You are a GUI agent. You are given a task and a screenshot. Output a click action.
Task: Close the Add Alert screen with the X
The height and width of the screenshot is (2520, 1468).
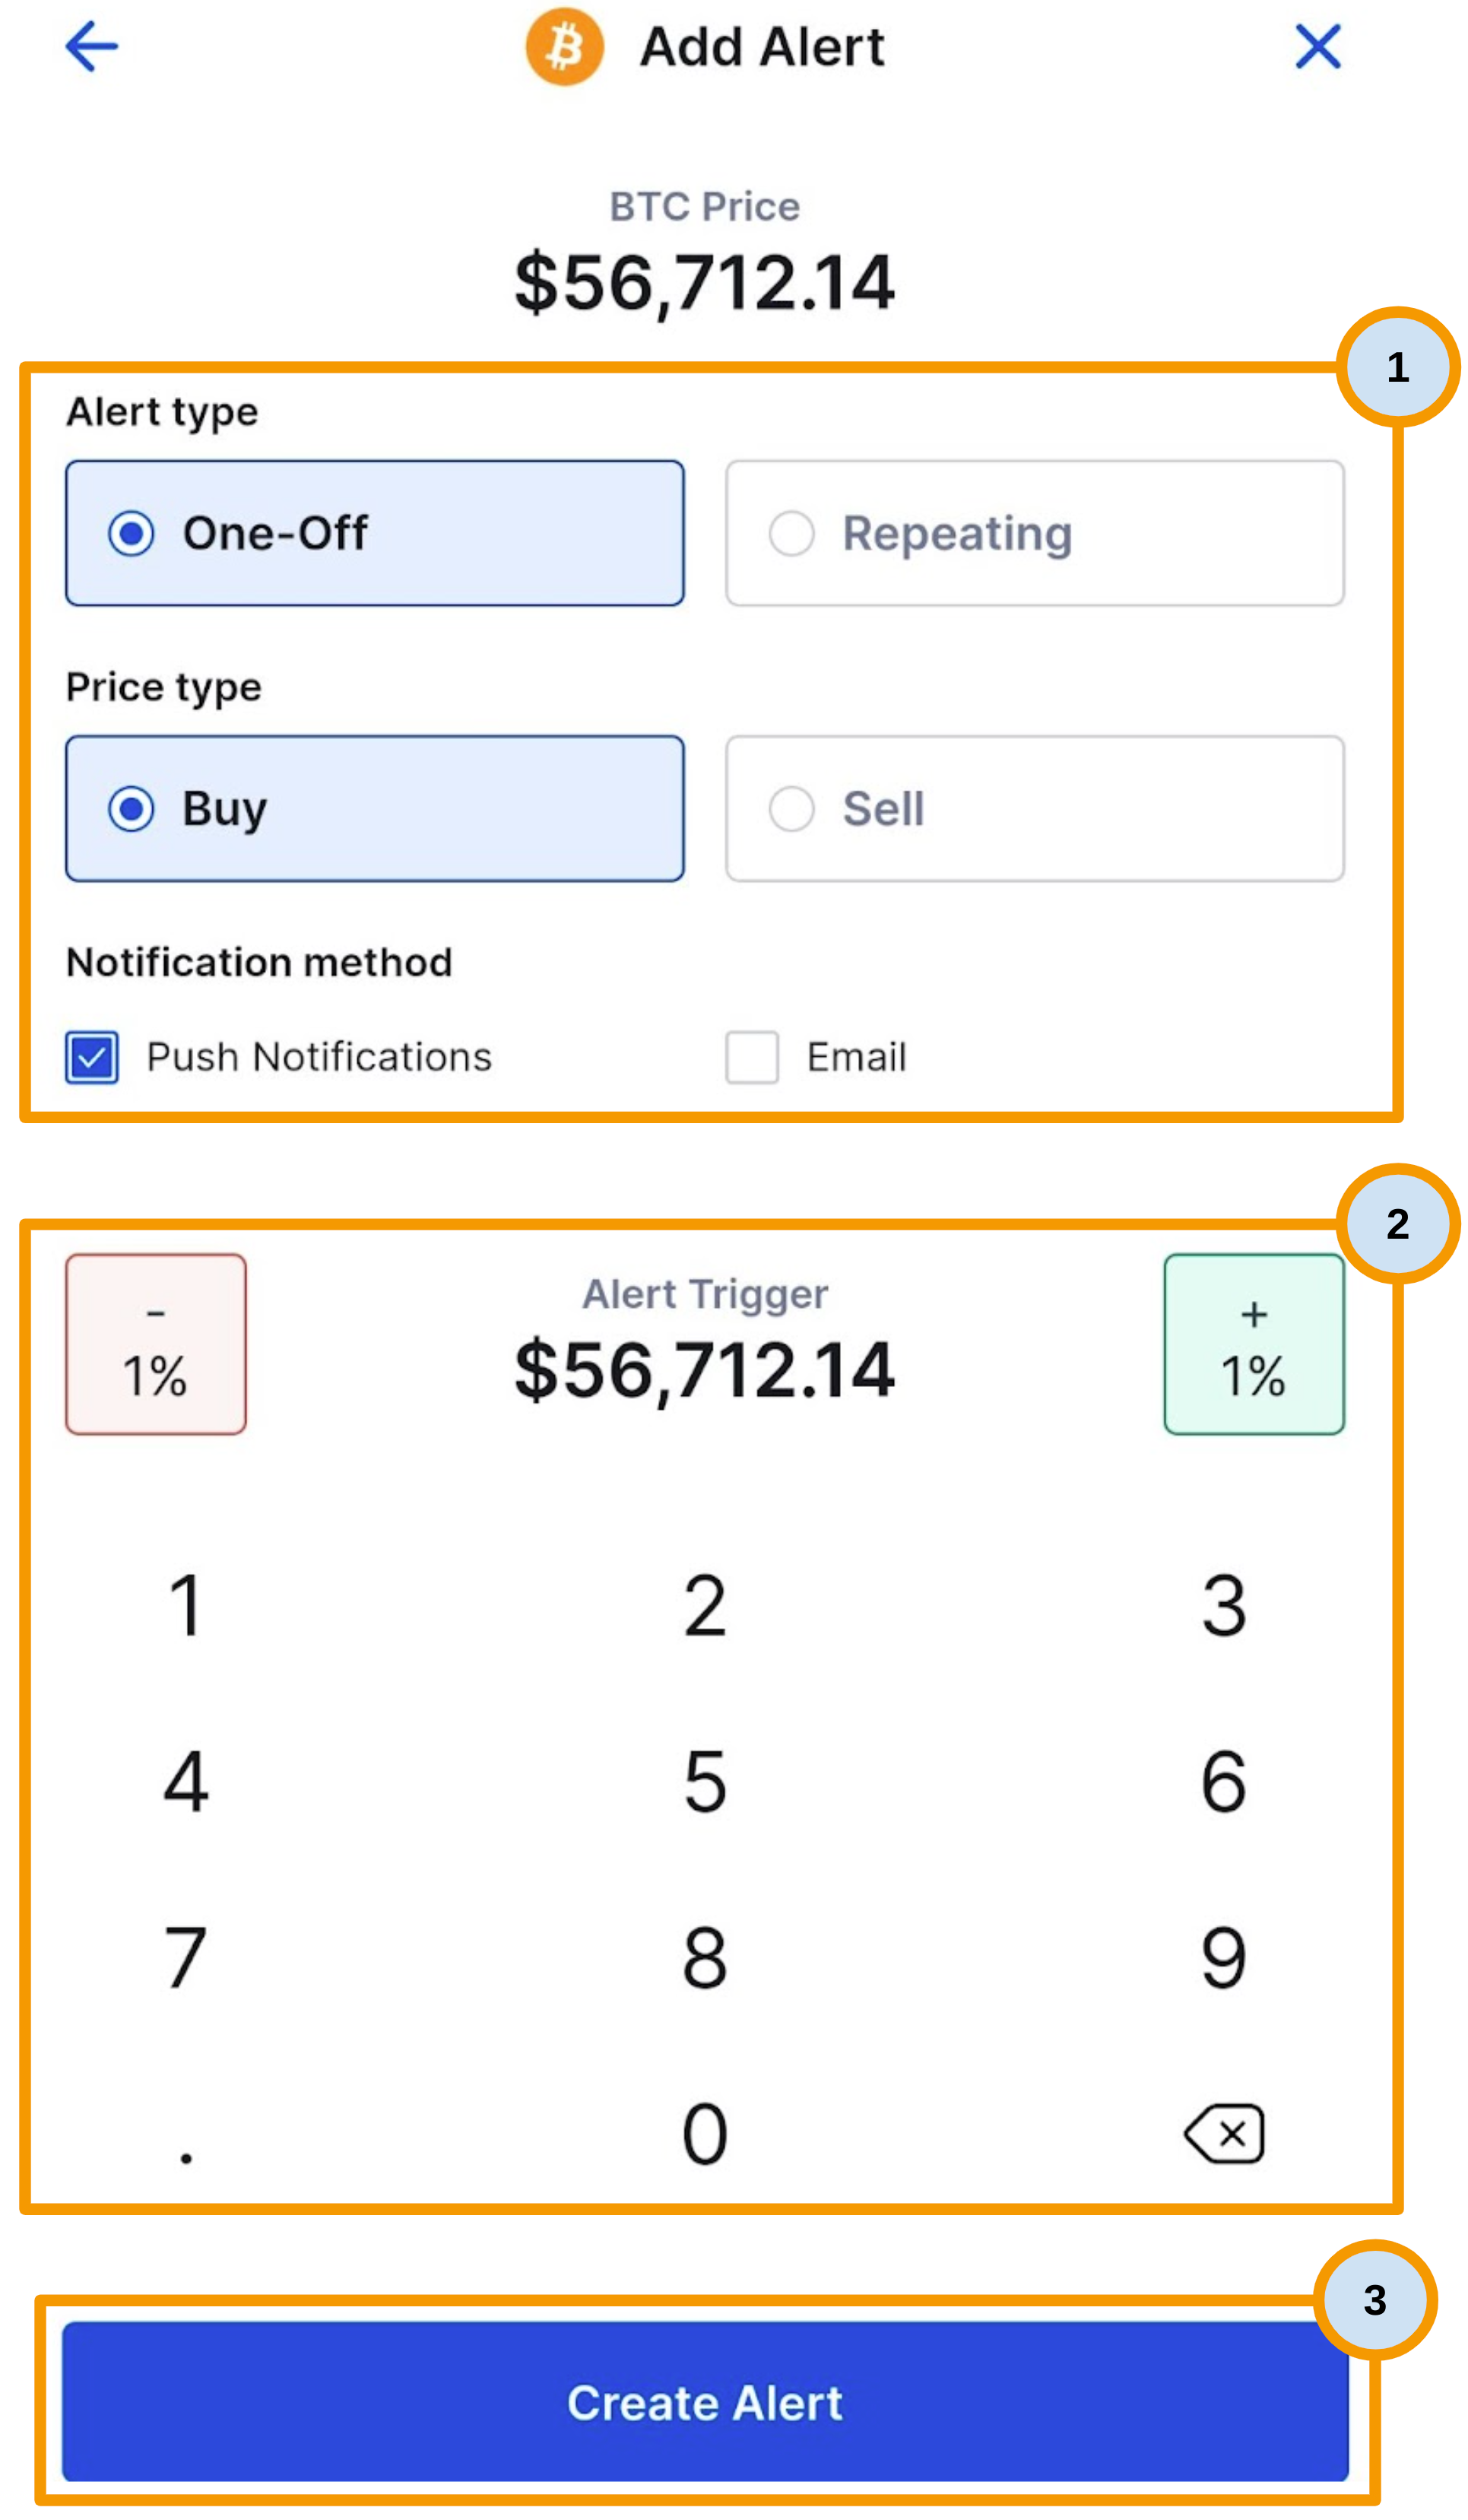(1318, 47)
